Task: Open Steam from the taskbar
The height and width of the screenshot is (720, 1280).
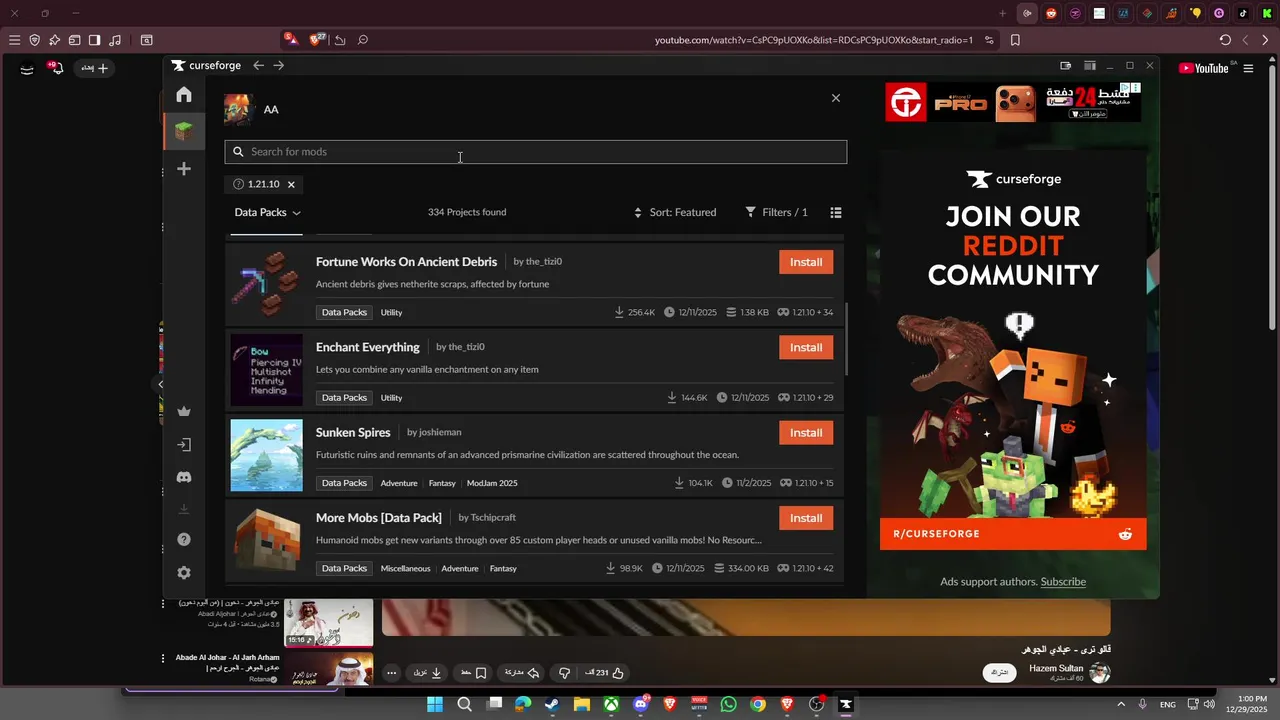Action: tap(552, 704)
